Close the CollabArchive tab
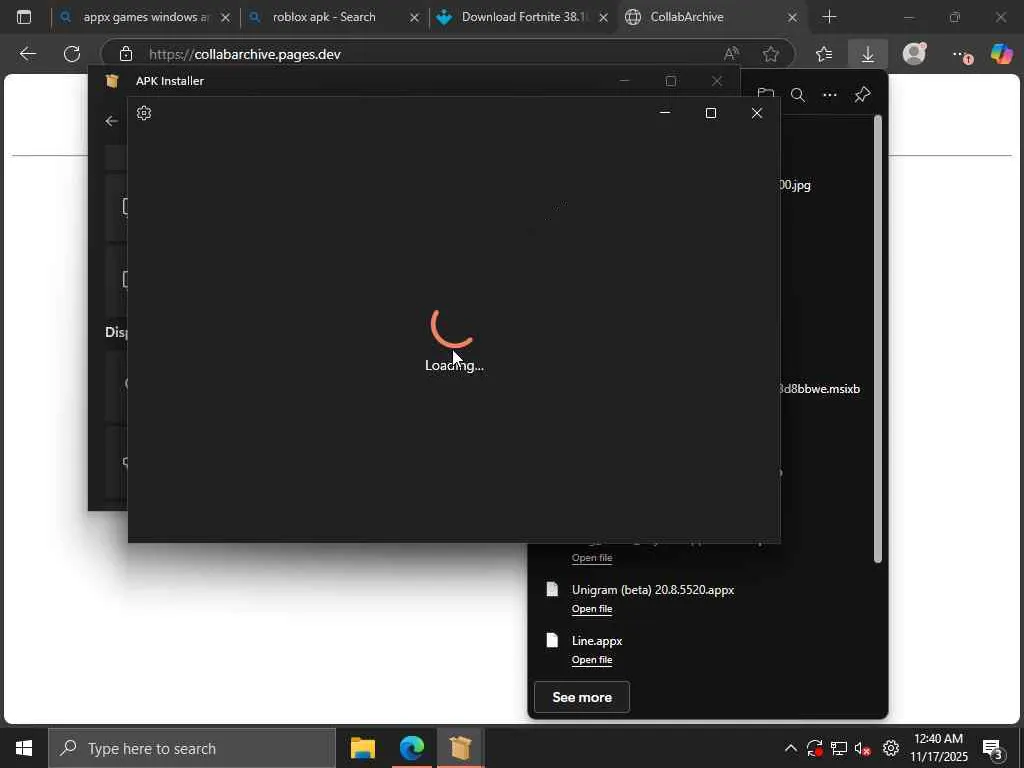 792,18
